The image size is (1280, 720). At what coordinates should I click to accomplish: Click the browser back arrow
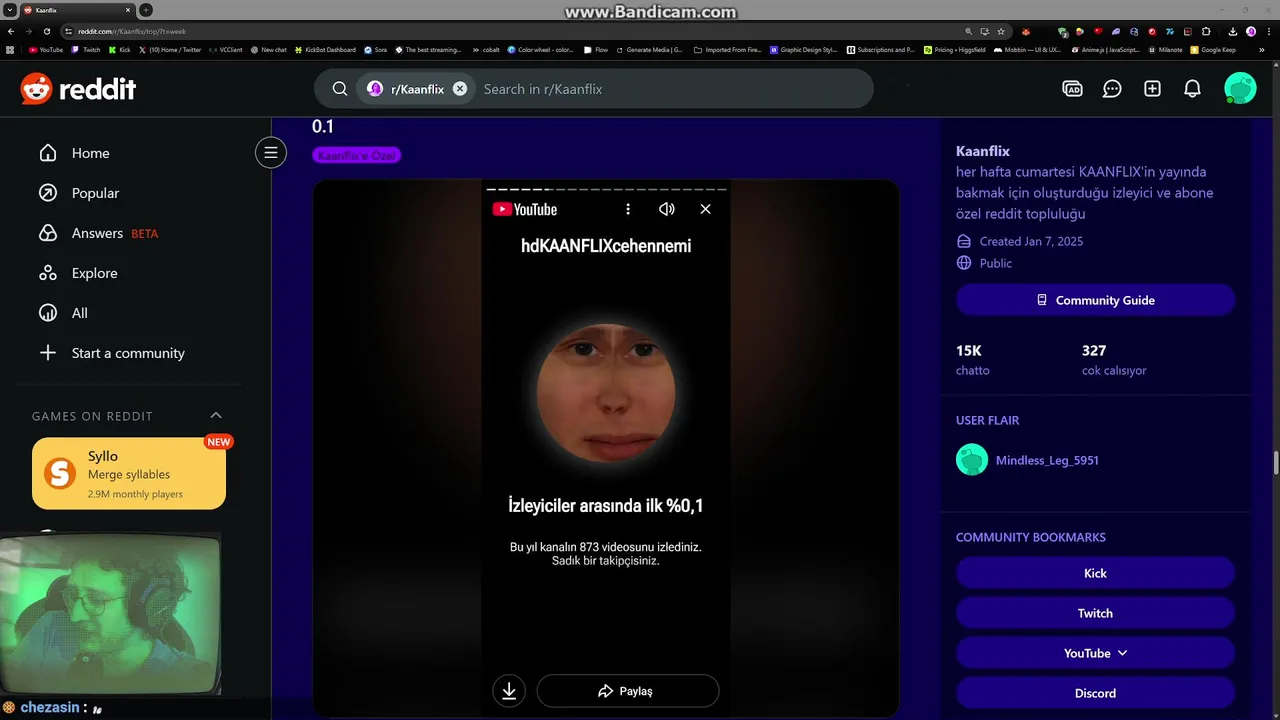[11, 31]
